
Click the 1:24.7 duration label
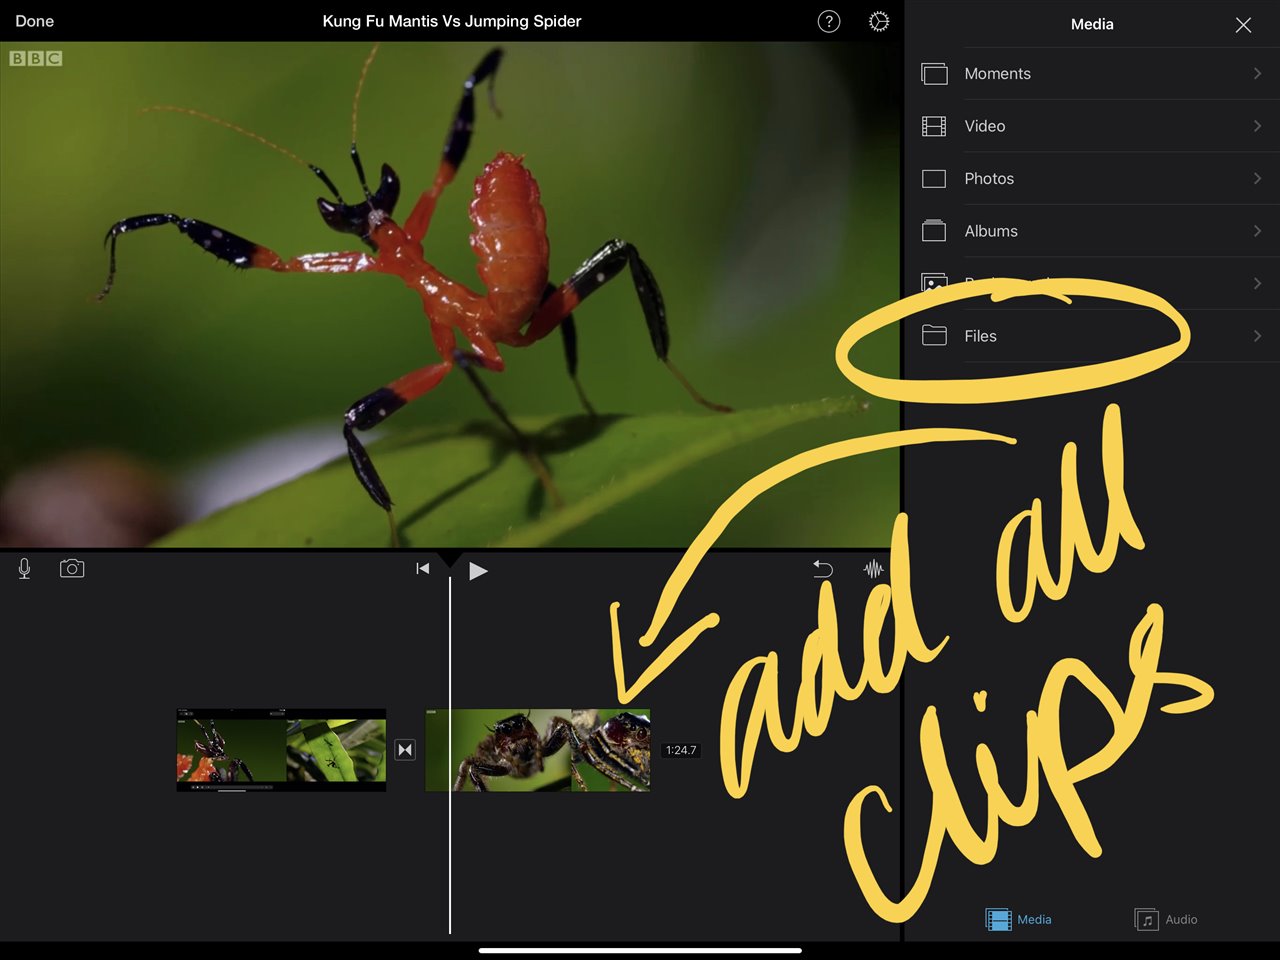(x=681, y=750)
